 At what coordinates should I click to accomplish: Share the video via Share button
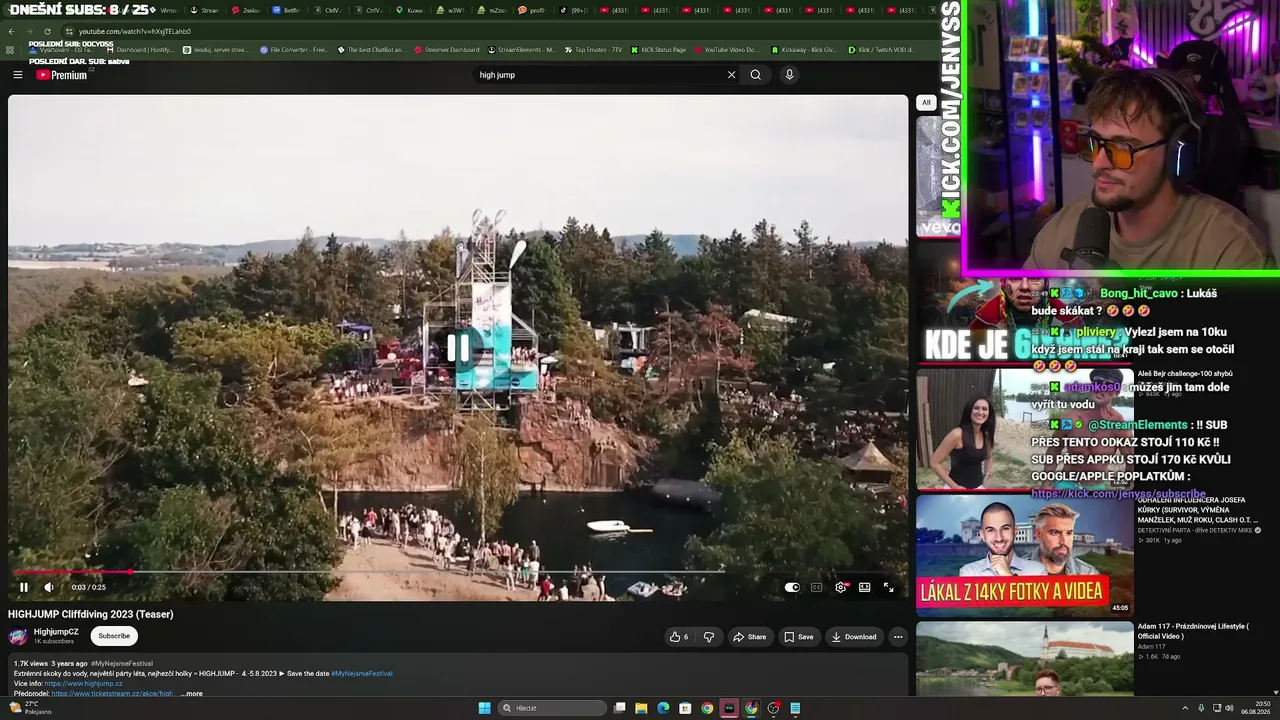click(750, 637)
